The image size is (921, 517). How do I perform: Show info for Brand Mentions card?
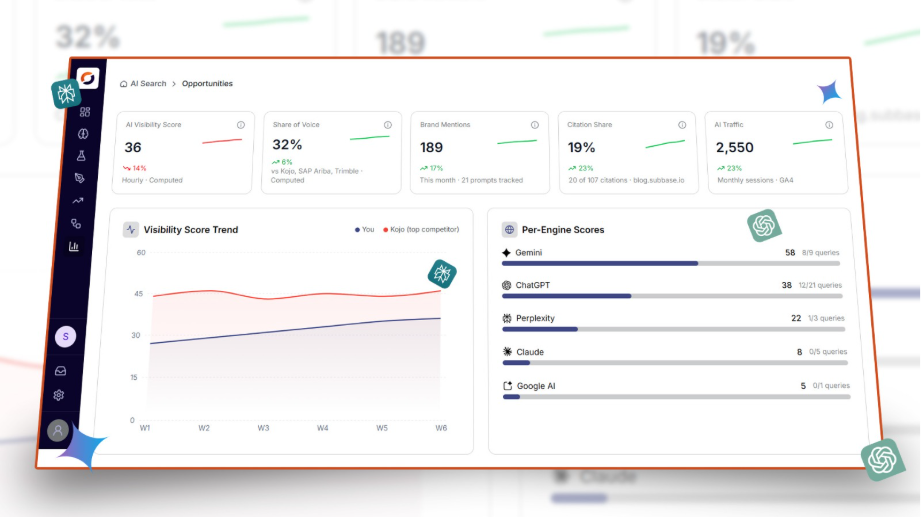[535, 125]
